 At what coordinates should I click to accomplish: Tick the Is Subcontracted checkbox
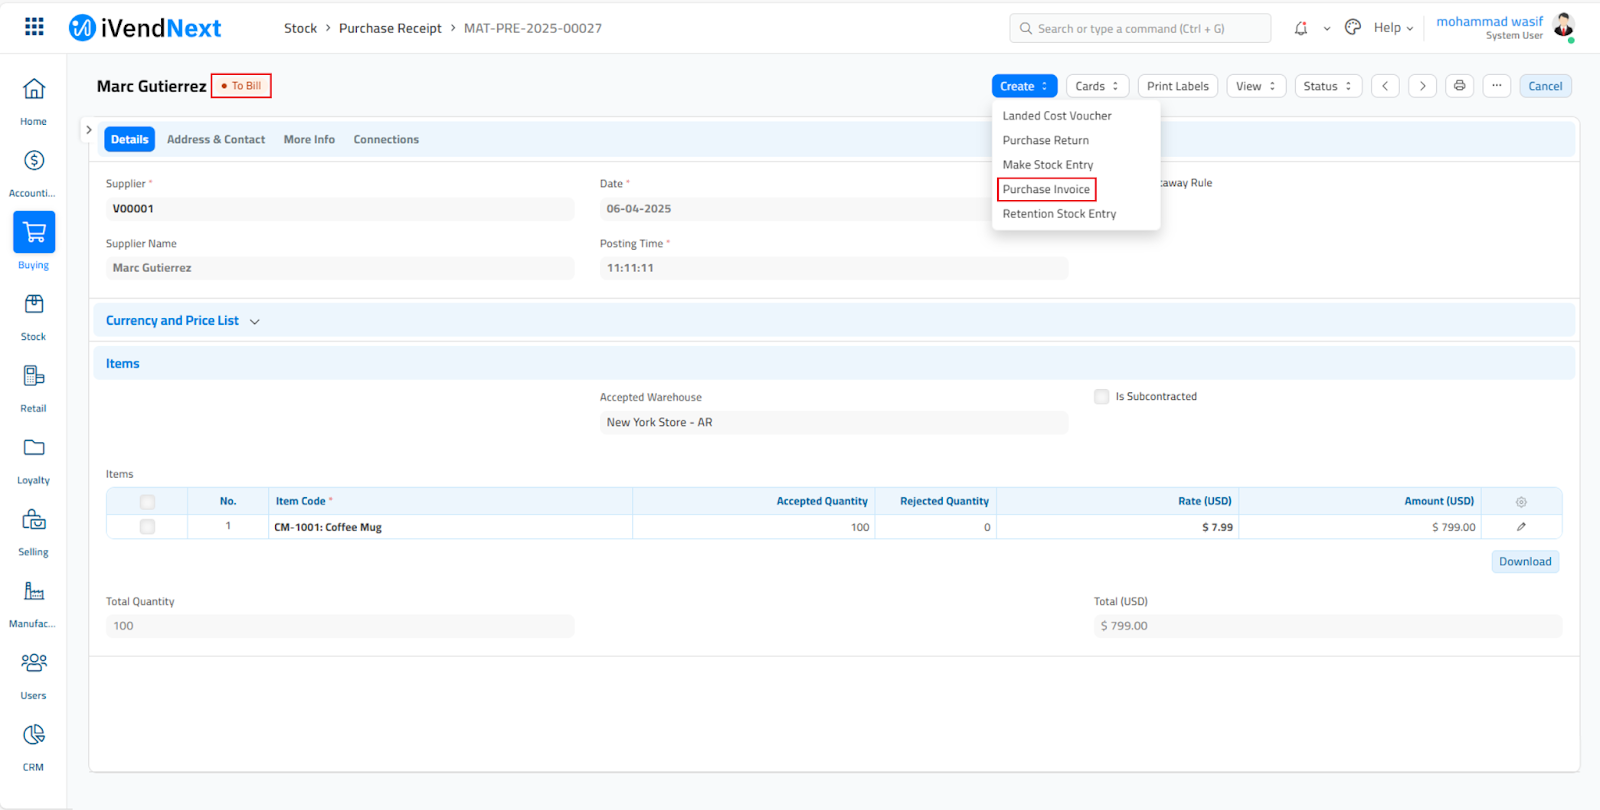tap(1102, 397)
